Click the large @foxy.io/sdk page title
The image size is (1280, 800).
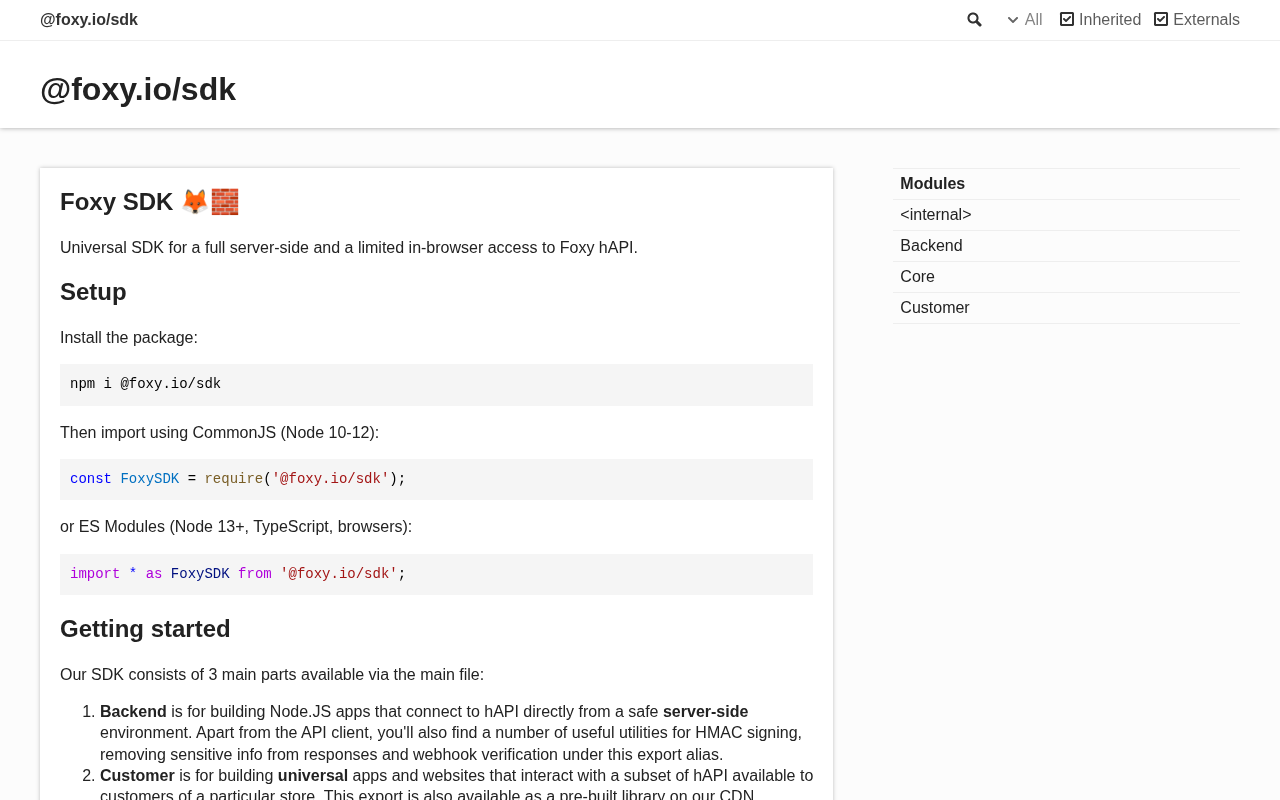(138, 89)
